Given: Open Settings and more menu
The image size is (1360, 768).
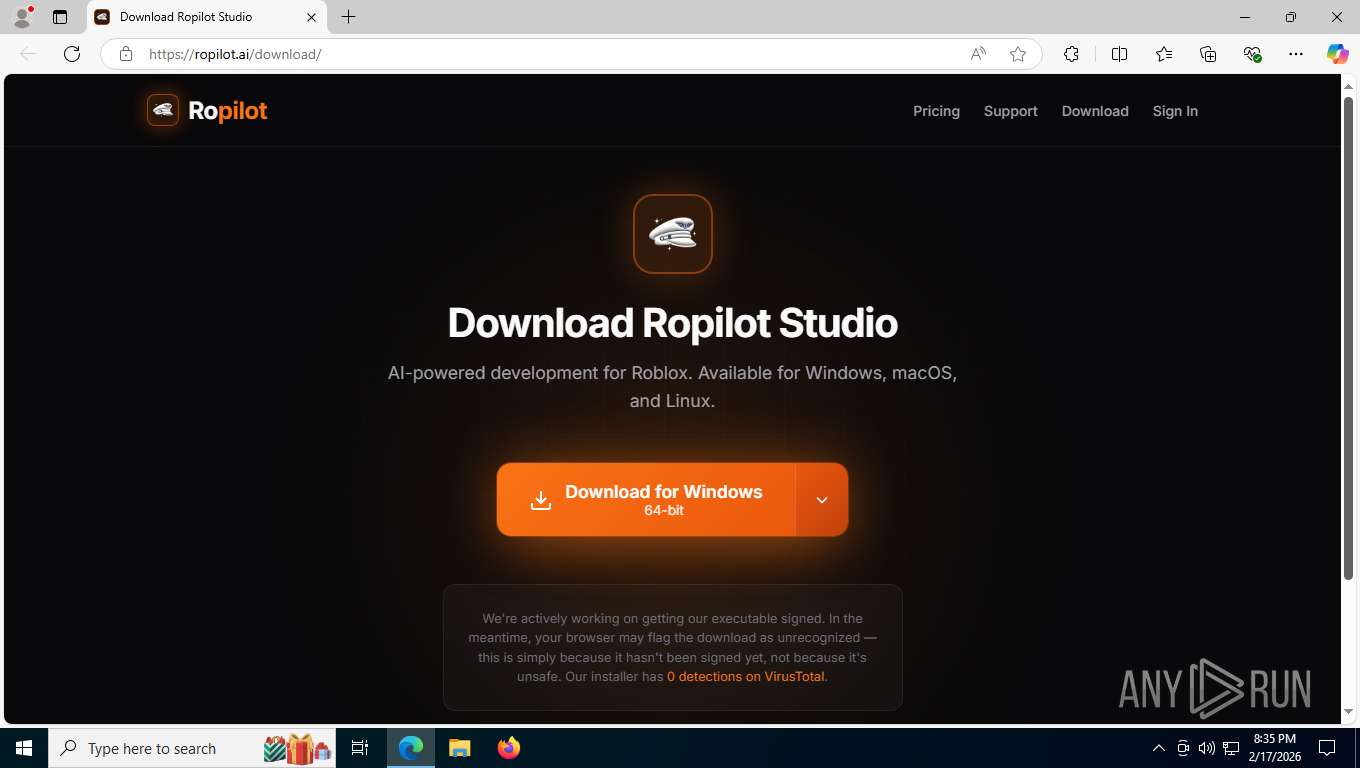Looking at the screenshot, I should tap(1296, 54).
